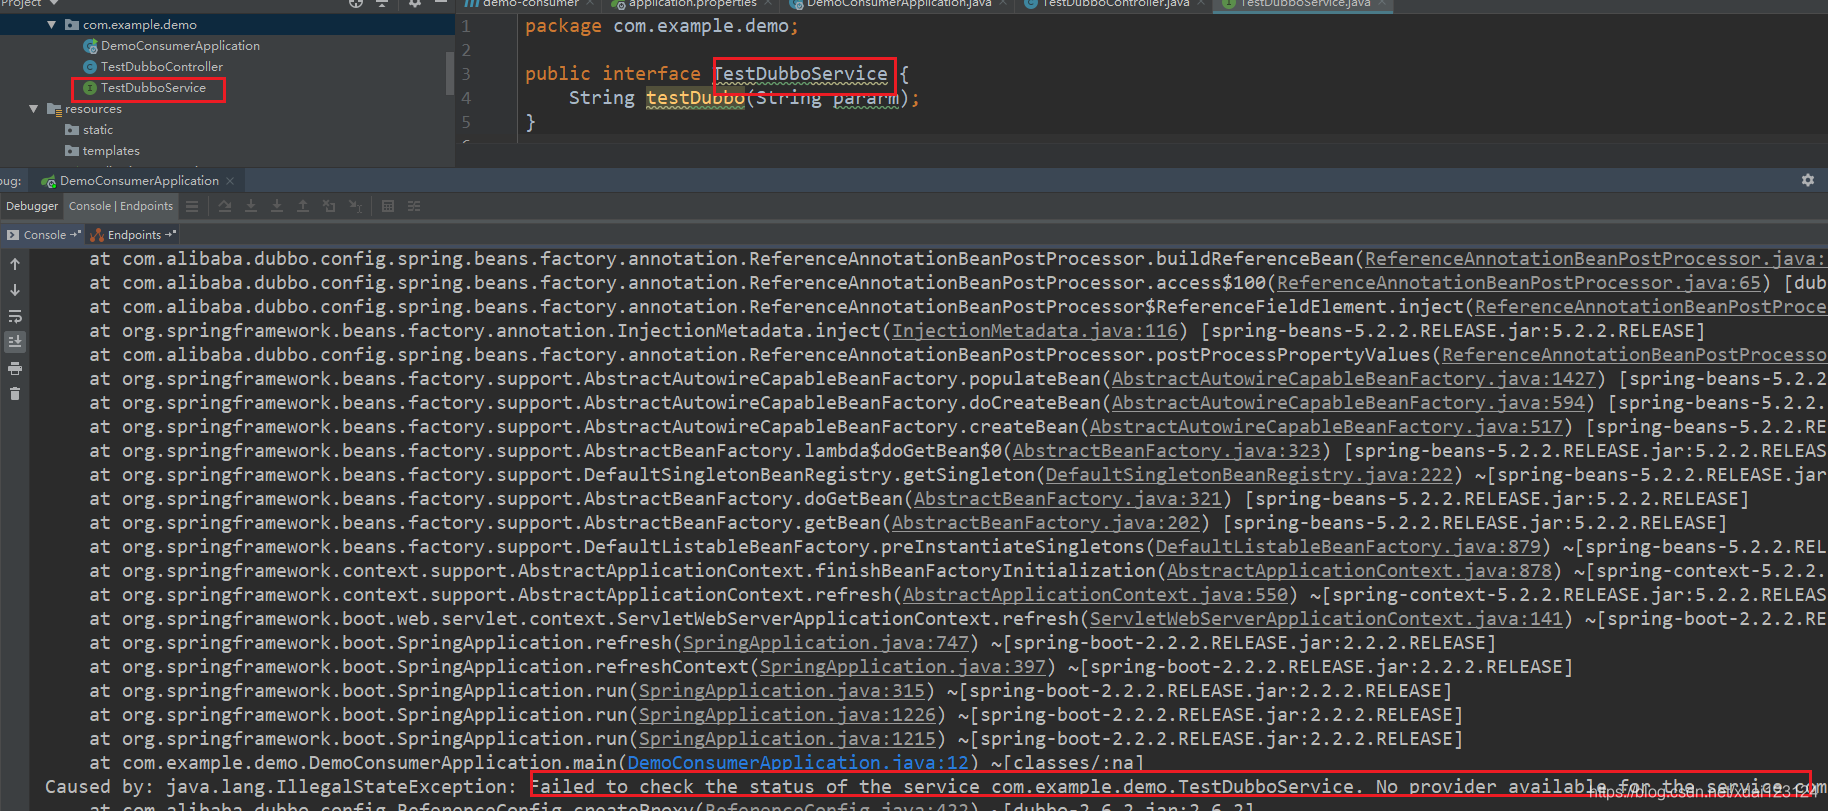Click the DemoConsumerApplication class icon in tree

(90, 46)
